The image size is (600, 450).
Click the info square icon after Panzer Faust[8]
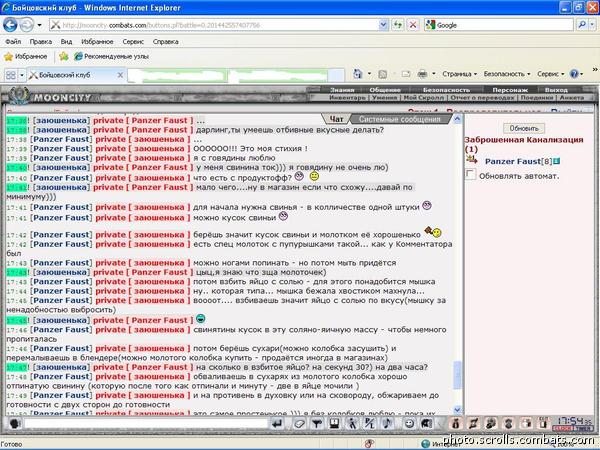557,161
